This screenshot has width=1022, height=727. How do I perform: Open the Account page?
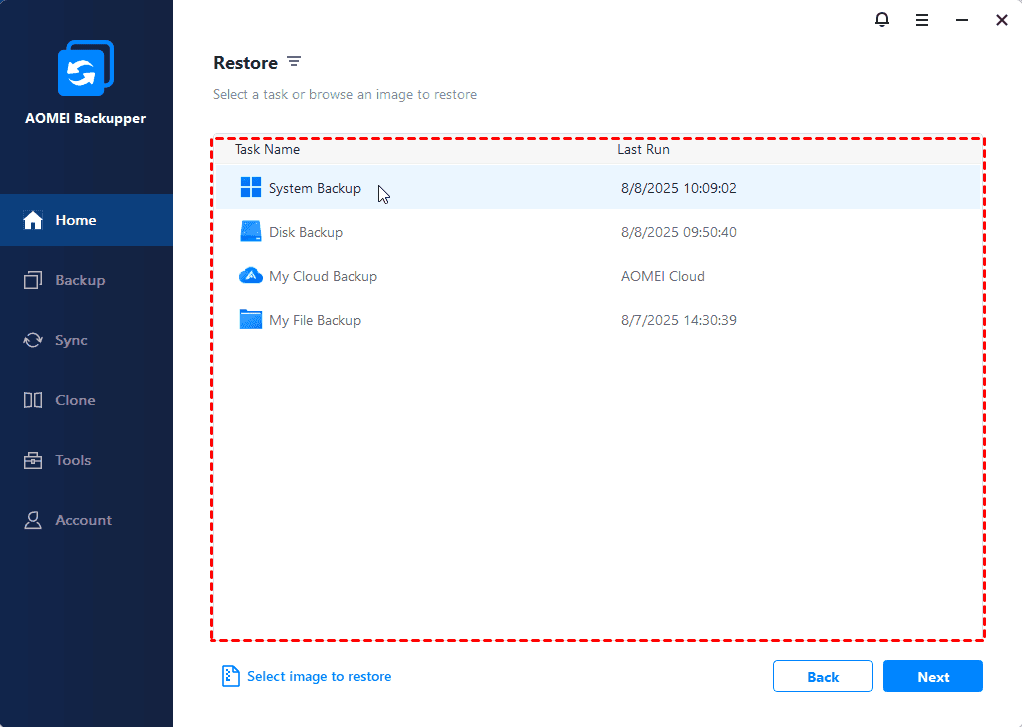pyautogui.click(x=83, y=520)
